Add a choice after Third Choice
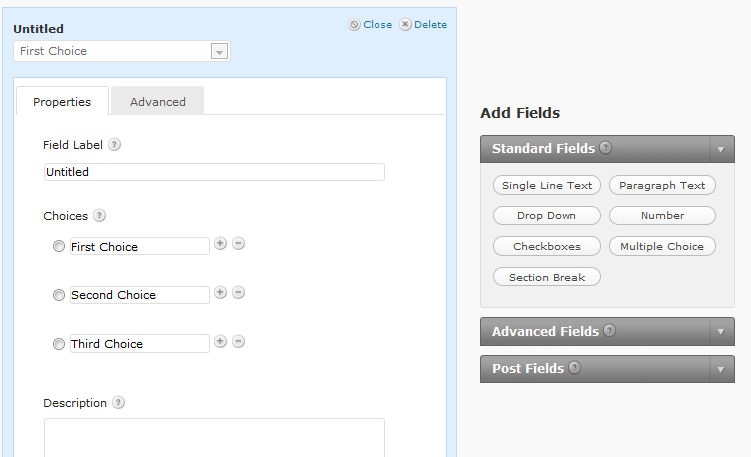 pos(220,341)
